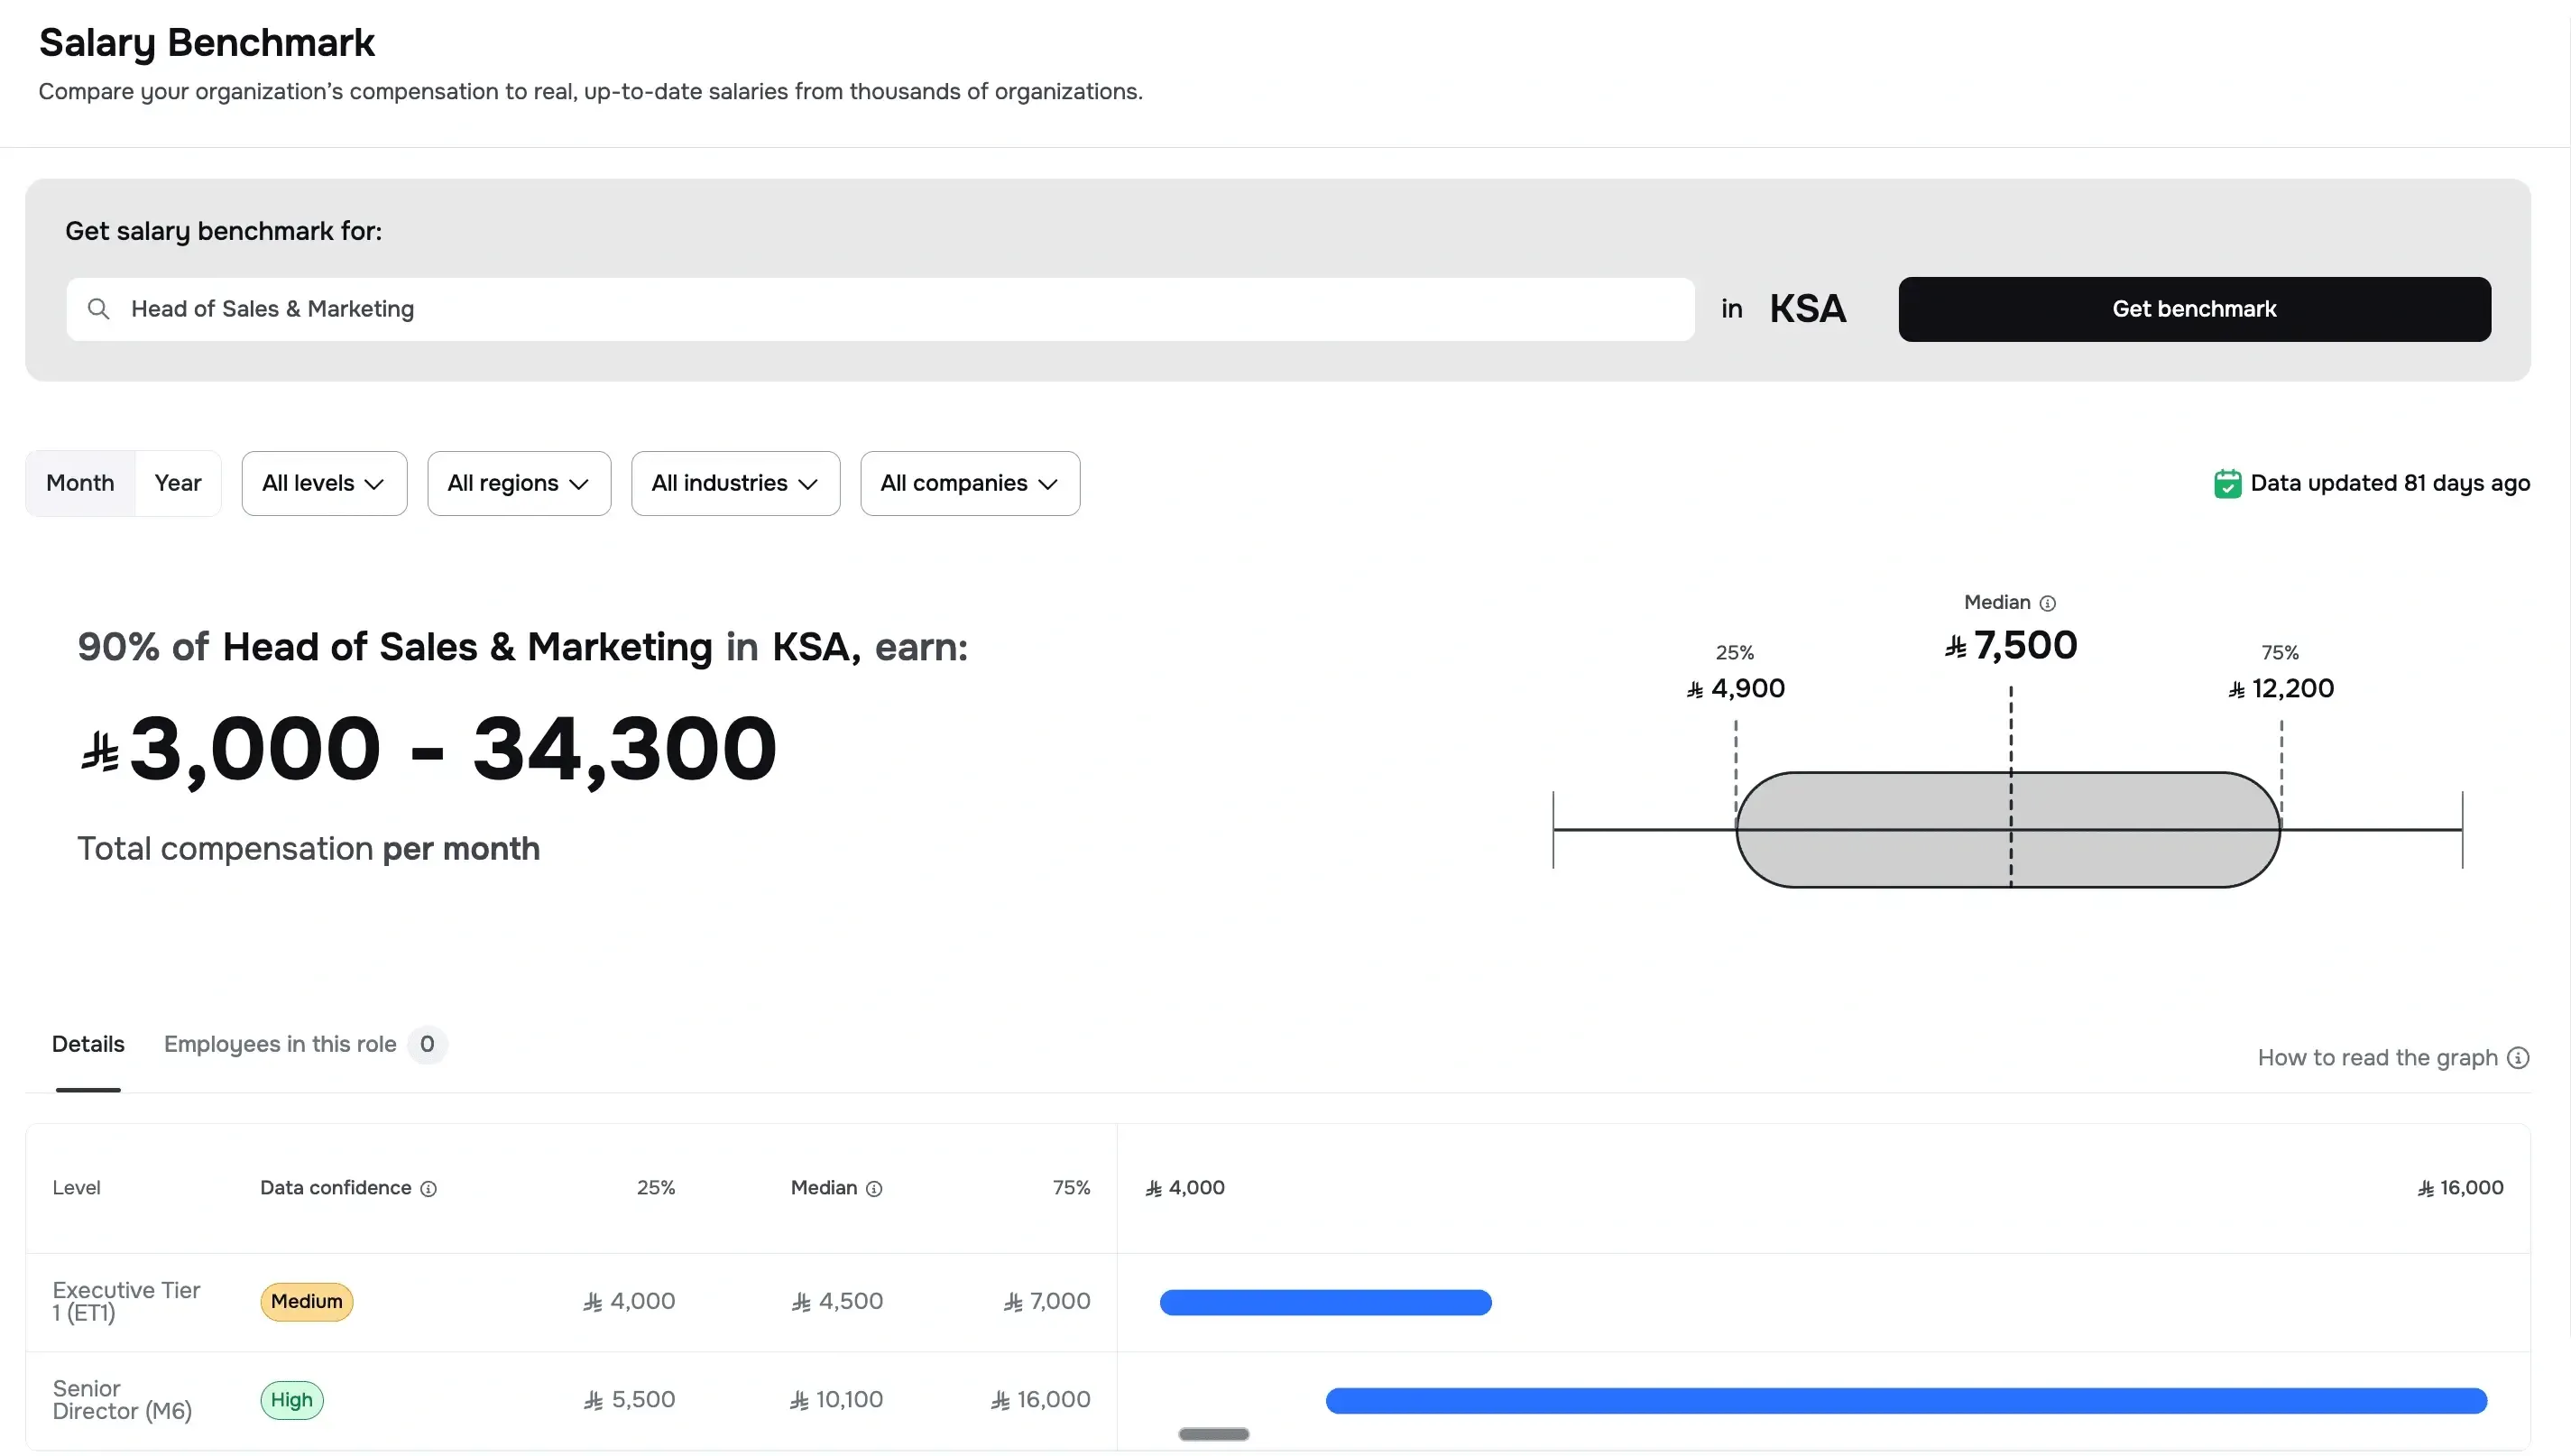This screenshot has width=2571, height=1456.
Task: Click the Medium data confidence badge
Action: coord(306,1301)
